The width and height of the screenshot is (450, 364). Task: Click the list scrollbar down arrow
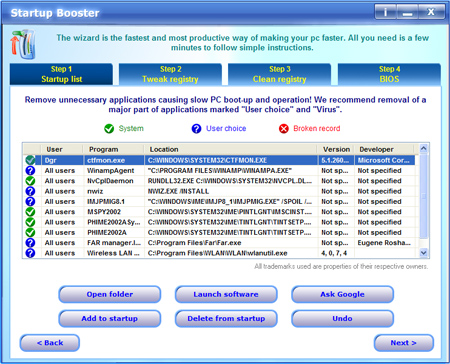point(423,253)
